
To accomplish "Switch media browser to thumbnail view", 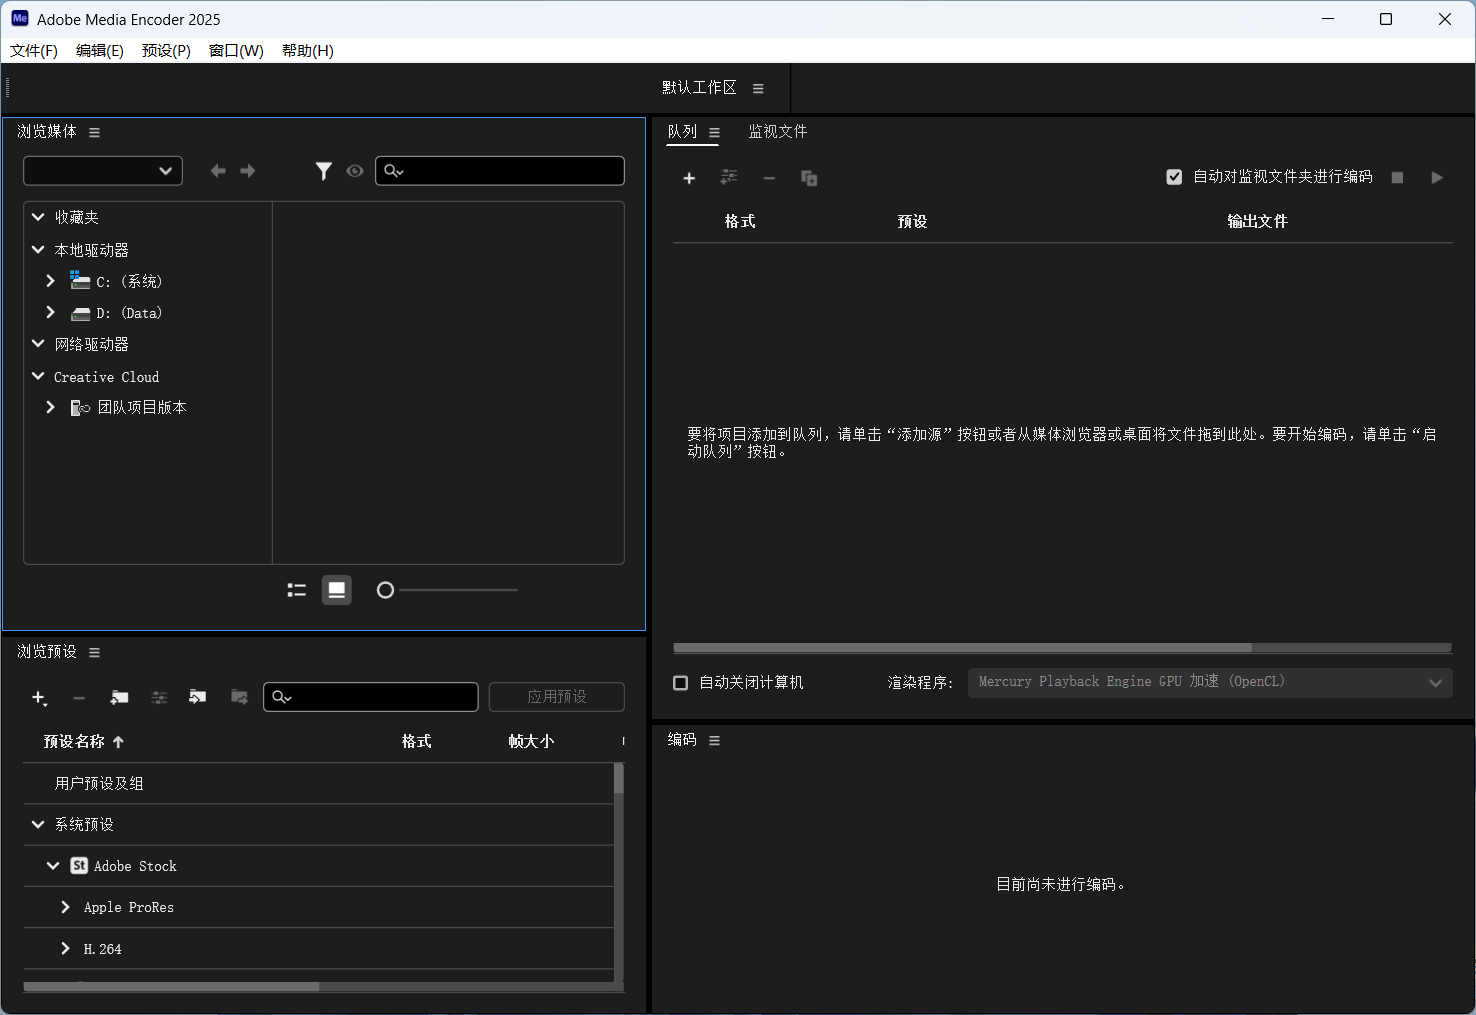I will [x=337, y=590].
